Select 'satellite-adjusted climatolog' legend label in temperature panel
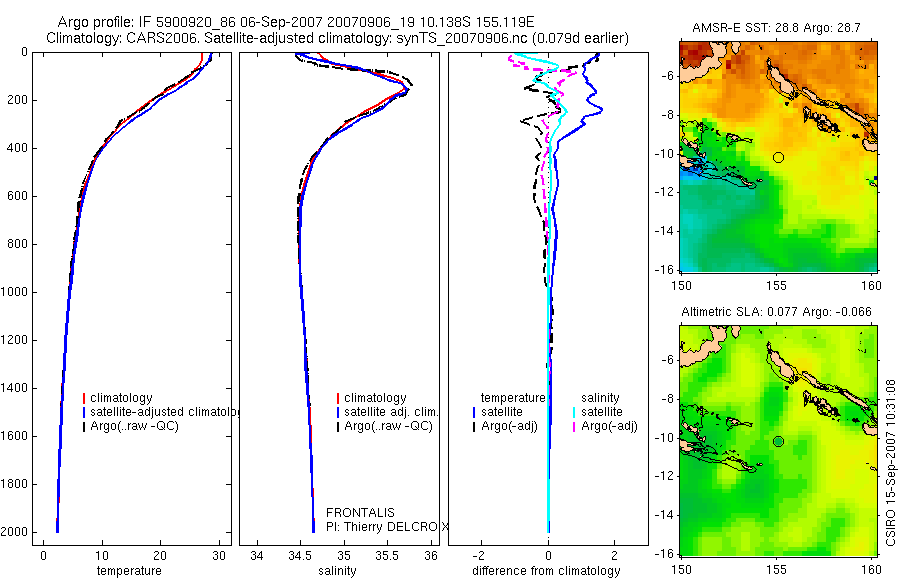 [165, 412]
